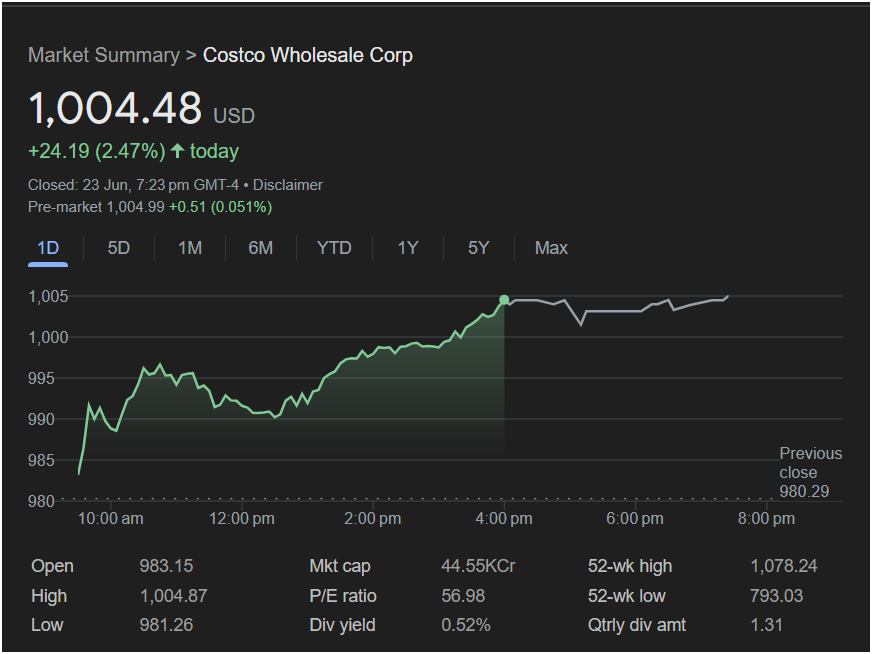Click the P/E ratio value 56.98
The height and width of the screenshot is (654, 872).
tap(462, 596)
